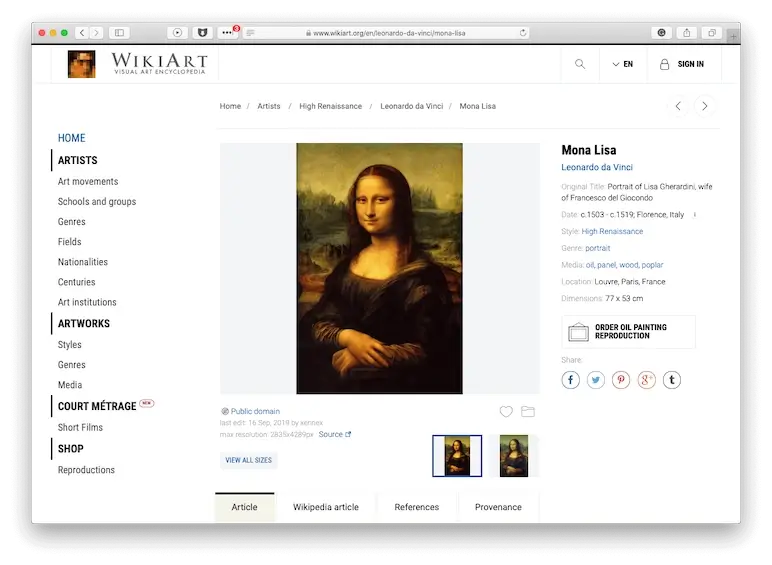Favorite the artwork with heart icon

(x=506, y=411)
